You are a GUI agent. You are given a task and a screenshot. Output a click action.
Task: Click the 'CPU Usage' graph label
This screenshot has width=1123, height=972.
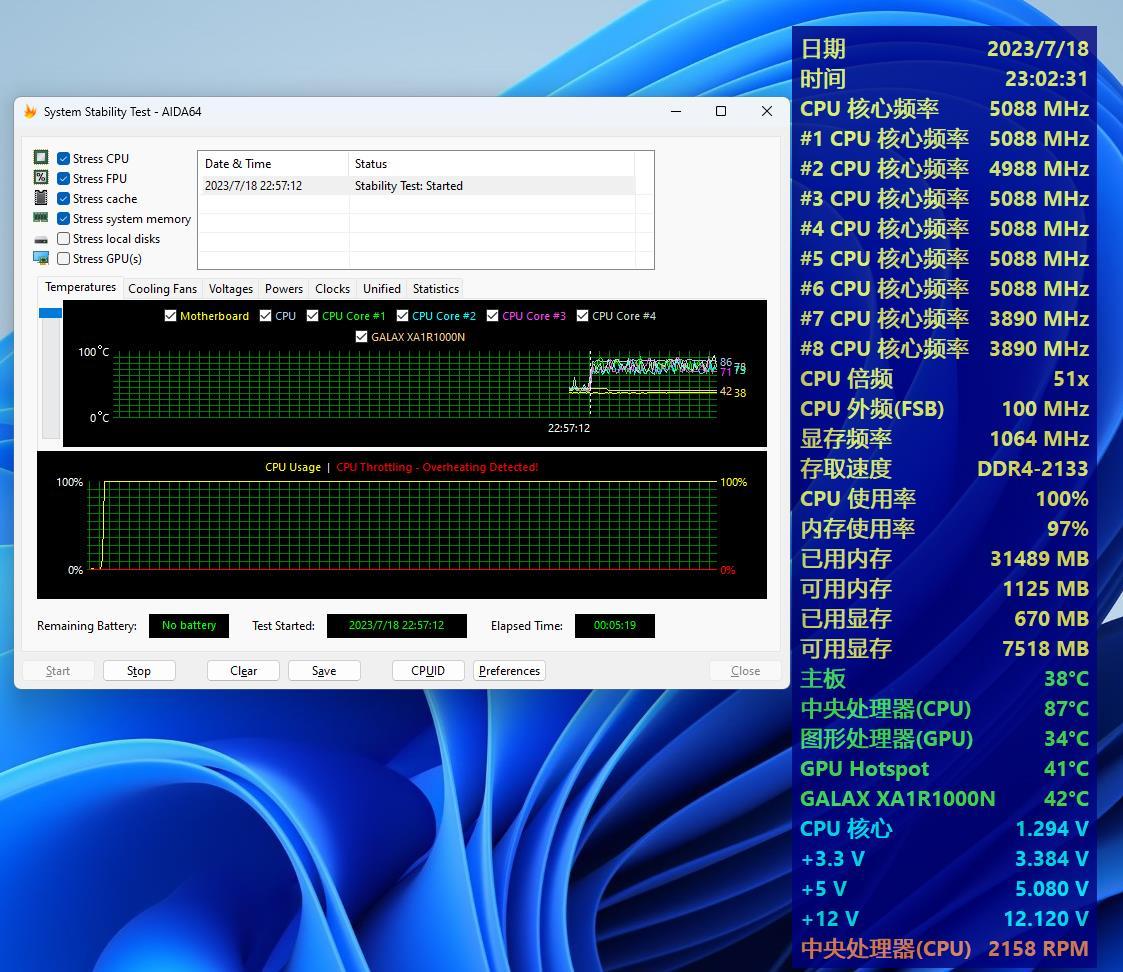(x=293, y=467)
